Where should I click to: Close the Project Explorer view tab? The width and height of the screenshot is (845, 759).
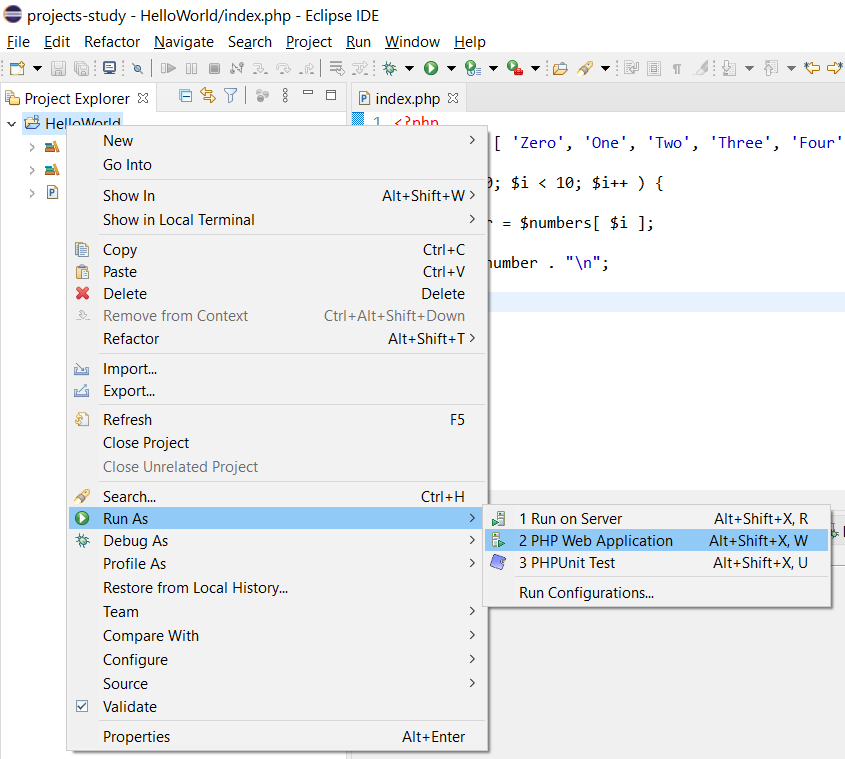coord(143,98)
